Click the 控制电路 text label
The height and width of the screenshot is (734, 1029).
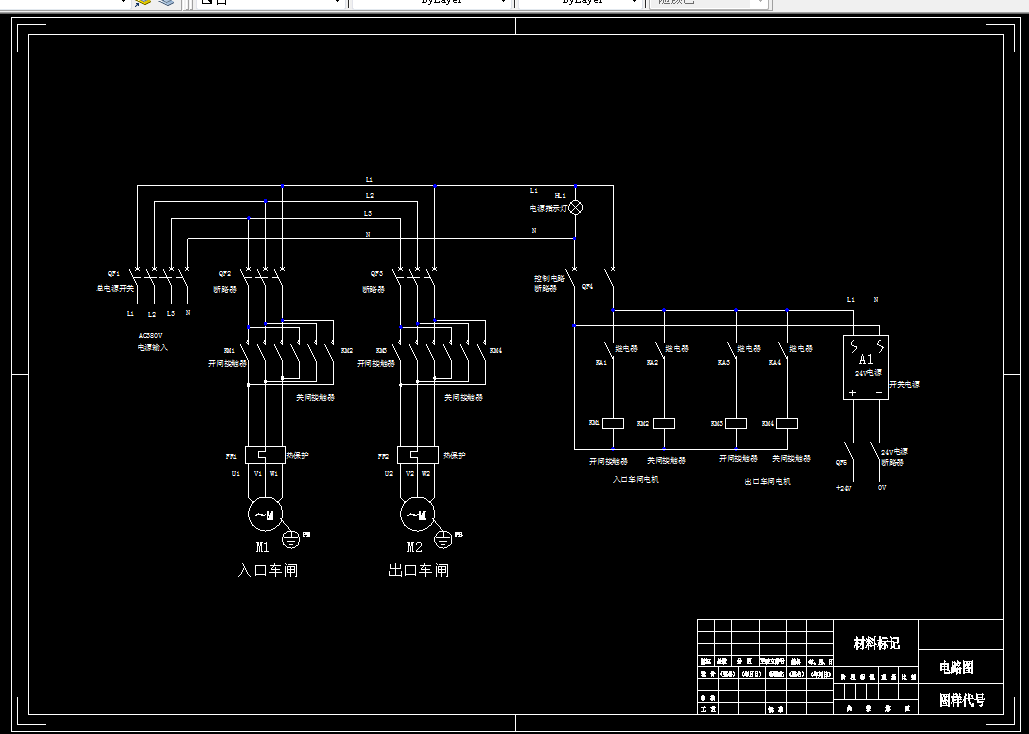pos(549,278)
